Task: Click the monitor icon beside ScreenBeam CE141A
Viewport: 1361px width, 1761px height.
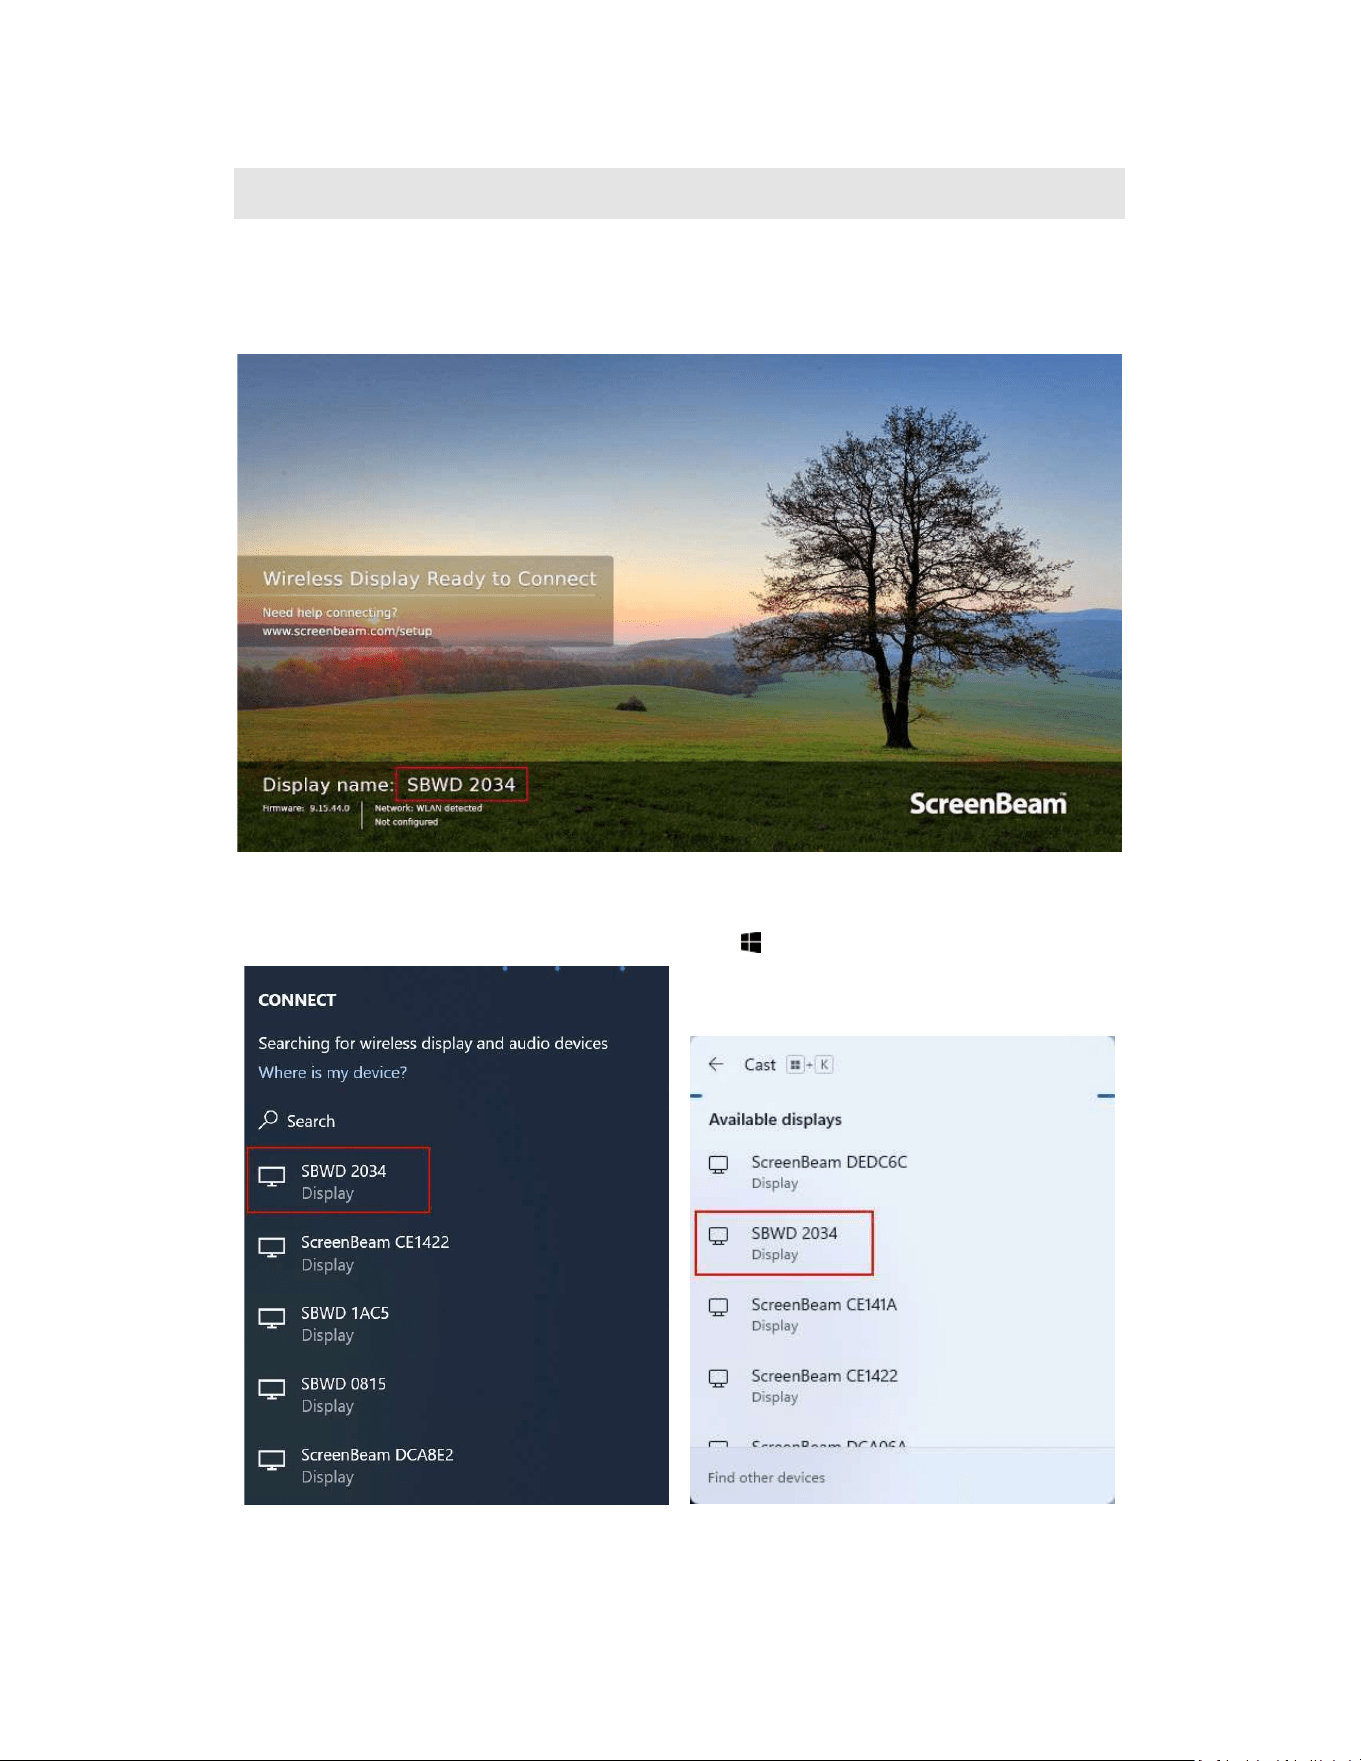Action: pyautogui.click(x=719, y=1308)
